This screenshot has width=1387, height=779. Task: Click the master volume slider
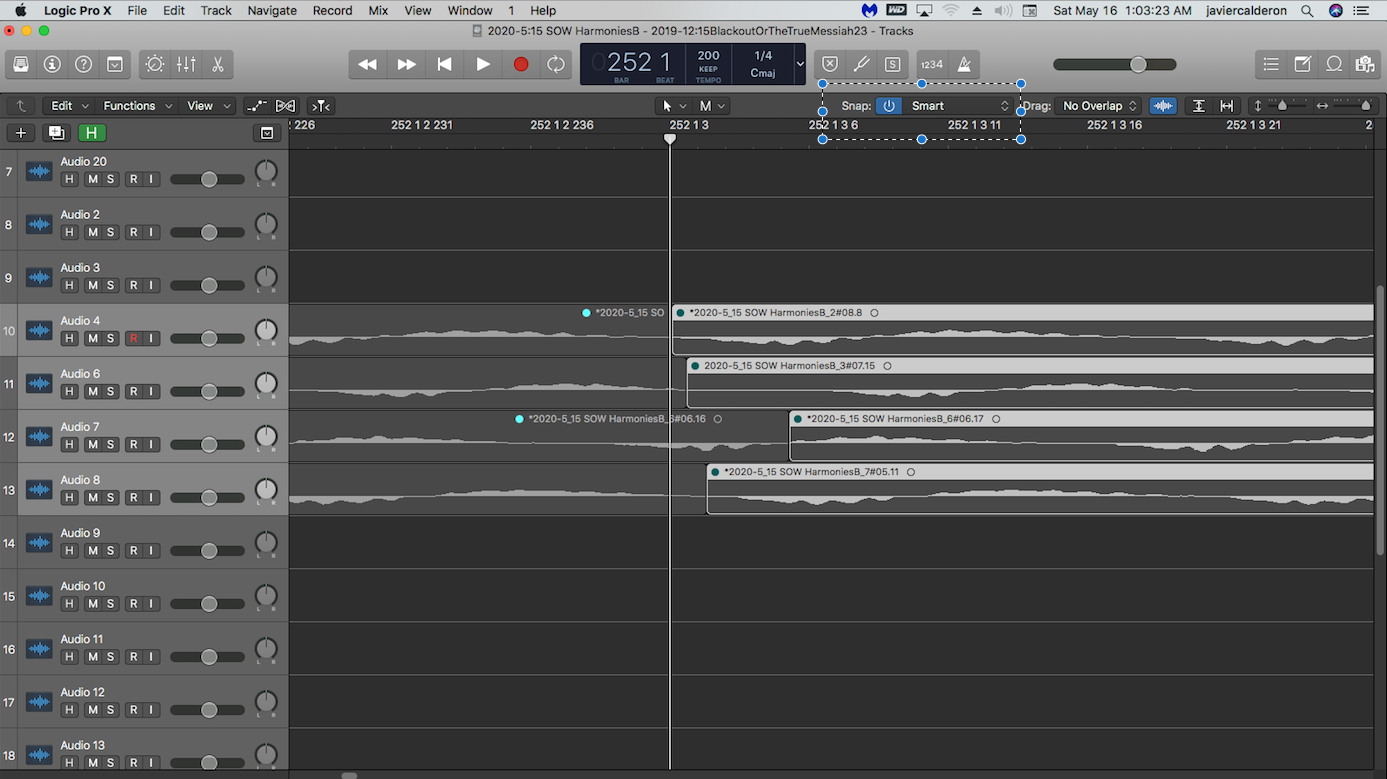(1115, 64)
